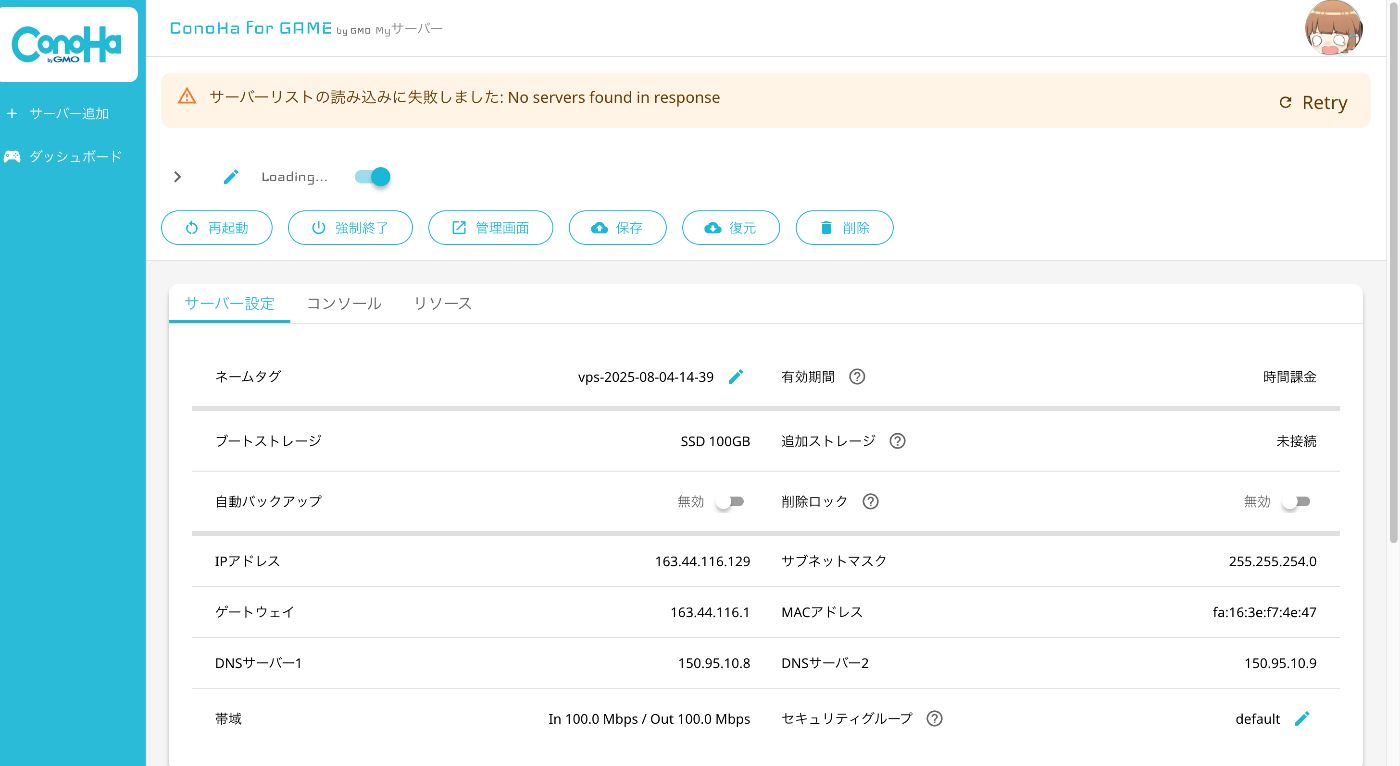This screenshot has width=1400, height=766.
Task: Click the subnet mask 255.255.254.0
Action: (x=1272, y=561)
